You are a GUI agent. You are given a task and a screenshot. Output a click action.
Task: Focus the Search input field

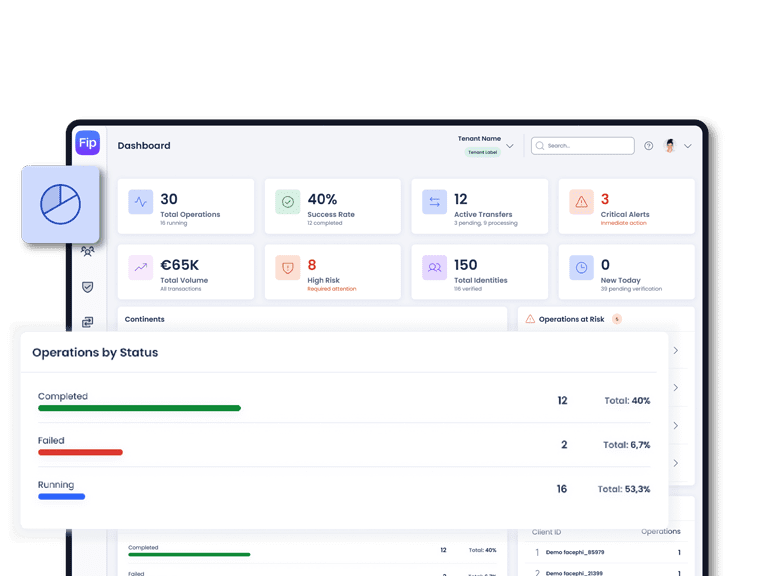click(x=583, y=146)
